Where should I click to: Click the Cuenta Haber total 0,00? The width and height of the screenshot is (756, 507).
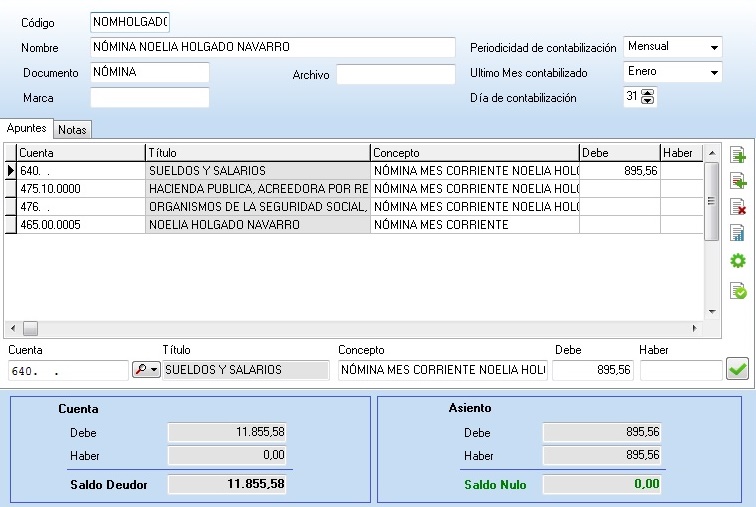227,455
